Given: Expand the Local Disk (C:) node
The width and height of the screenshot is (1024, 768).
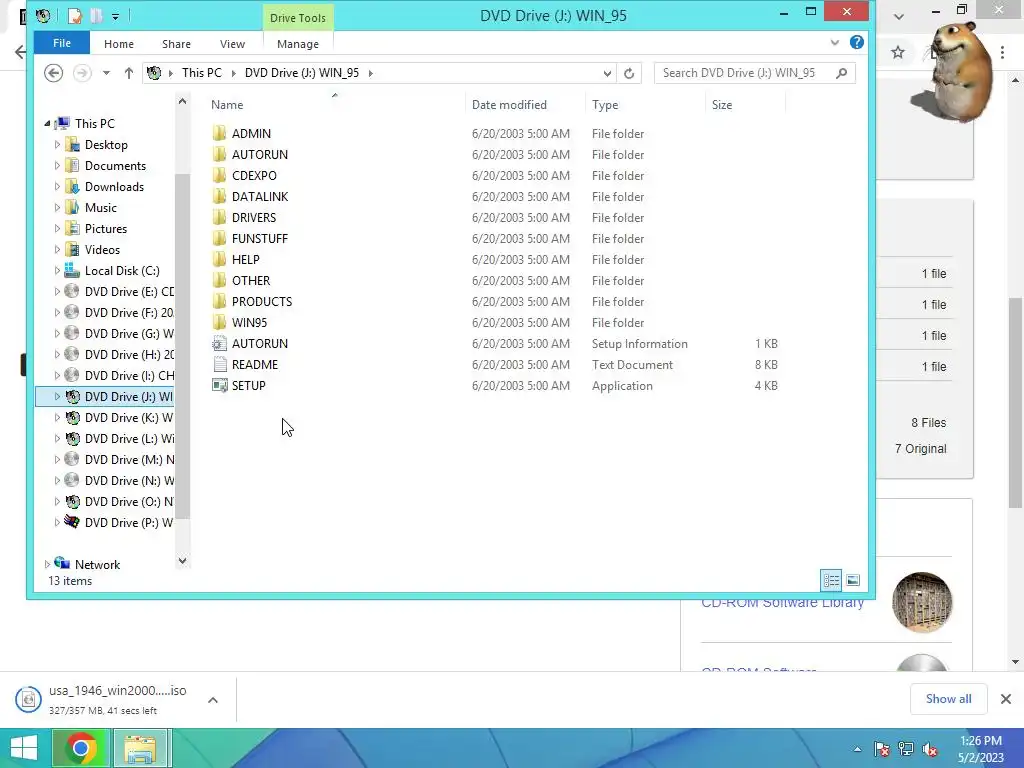Looking at the screenshot, I should click(x=57, y=270).
